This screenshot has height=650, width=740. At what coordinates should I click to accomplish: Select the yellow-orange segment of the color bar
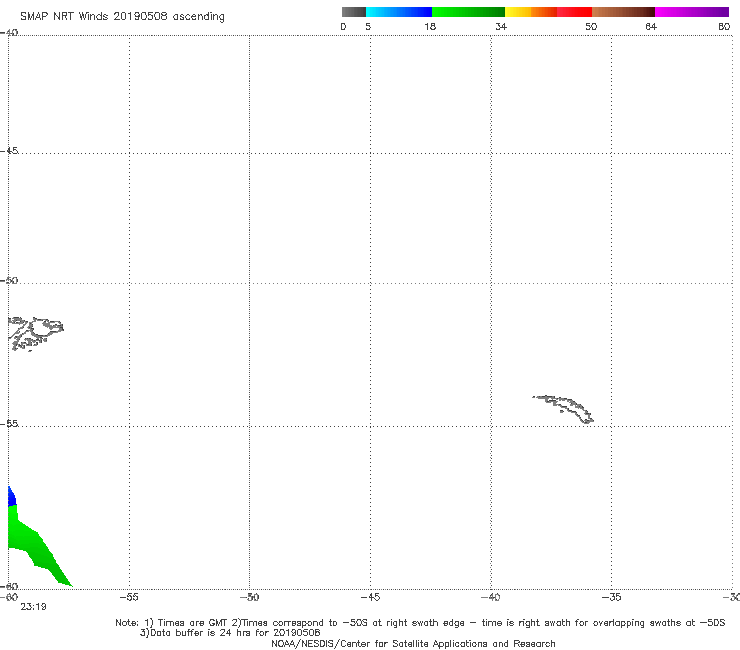530,12
